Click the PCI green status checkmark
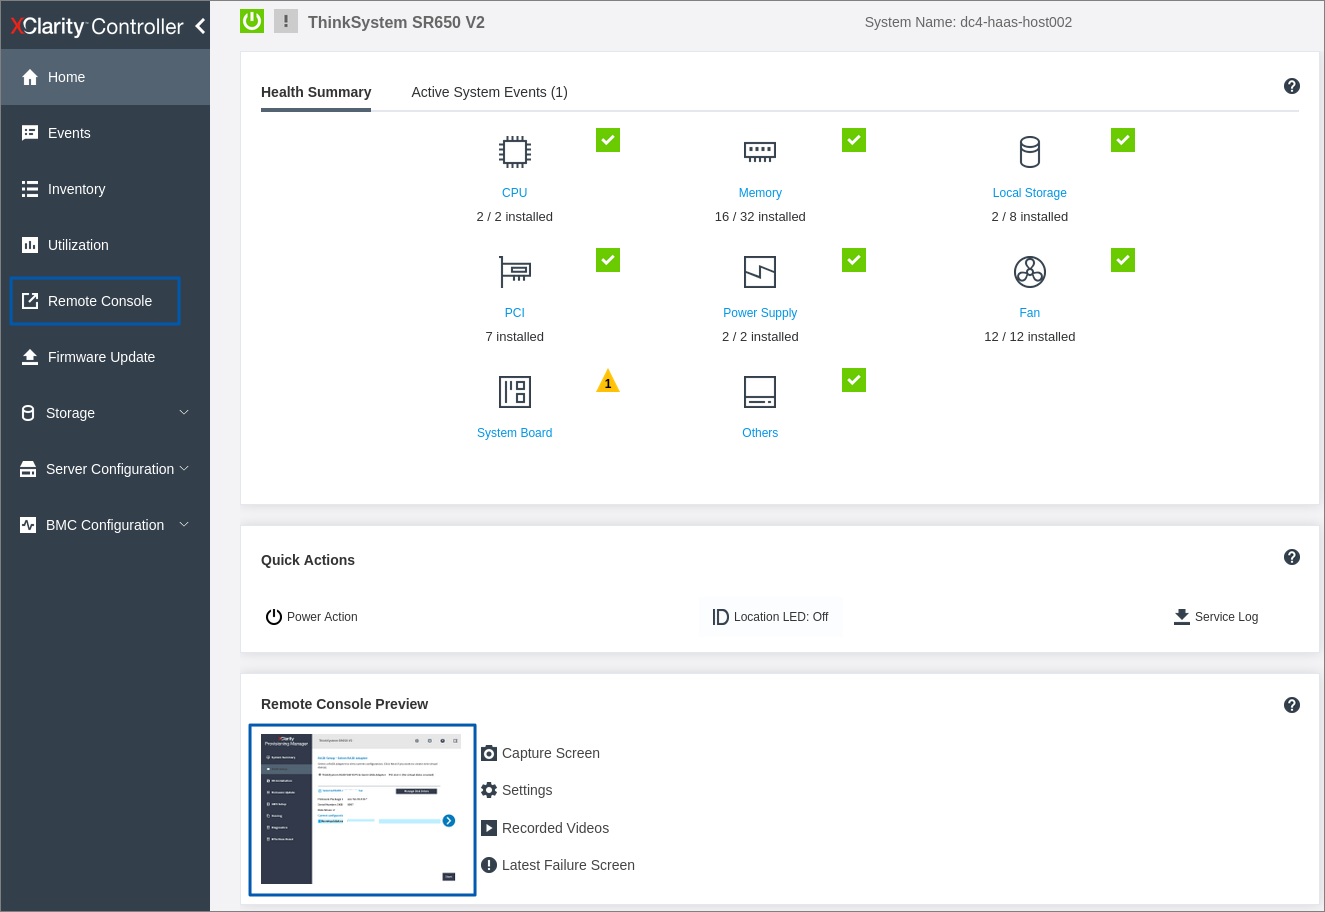This screenshot has height=912, width=1325. [608, 260]
